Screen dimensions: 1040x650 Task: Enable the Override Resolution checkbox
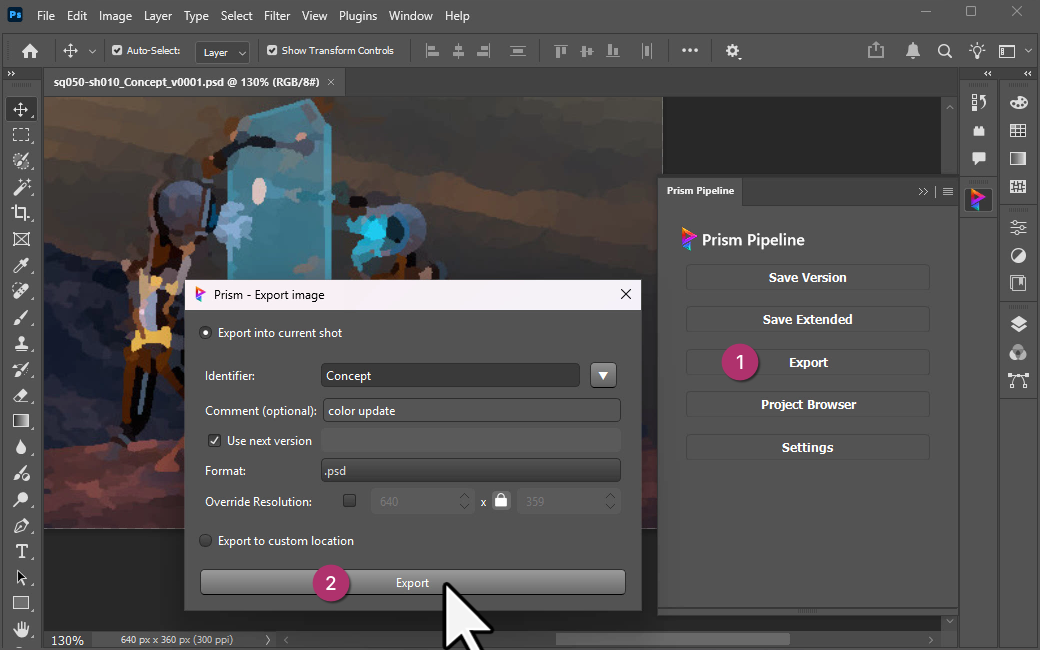tap(349, 500)
